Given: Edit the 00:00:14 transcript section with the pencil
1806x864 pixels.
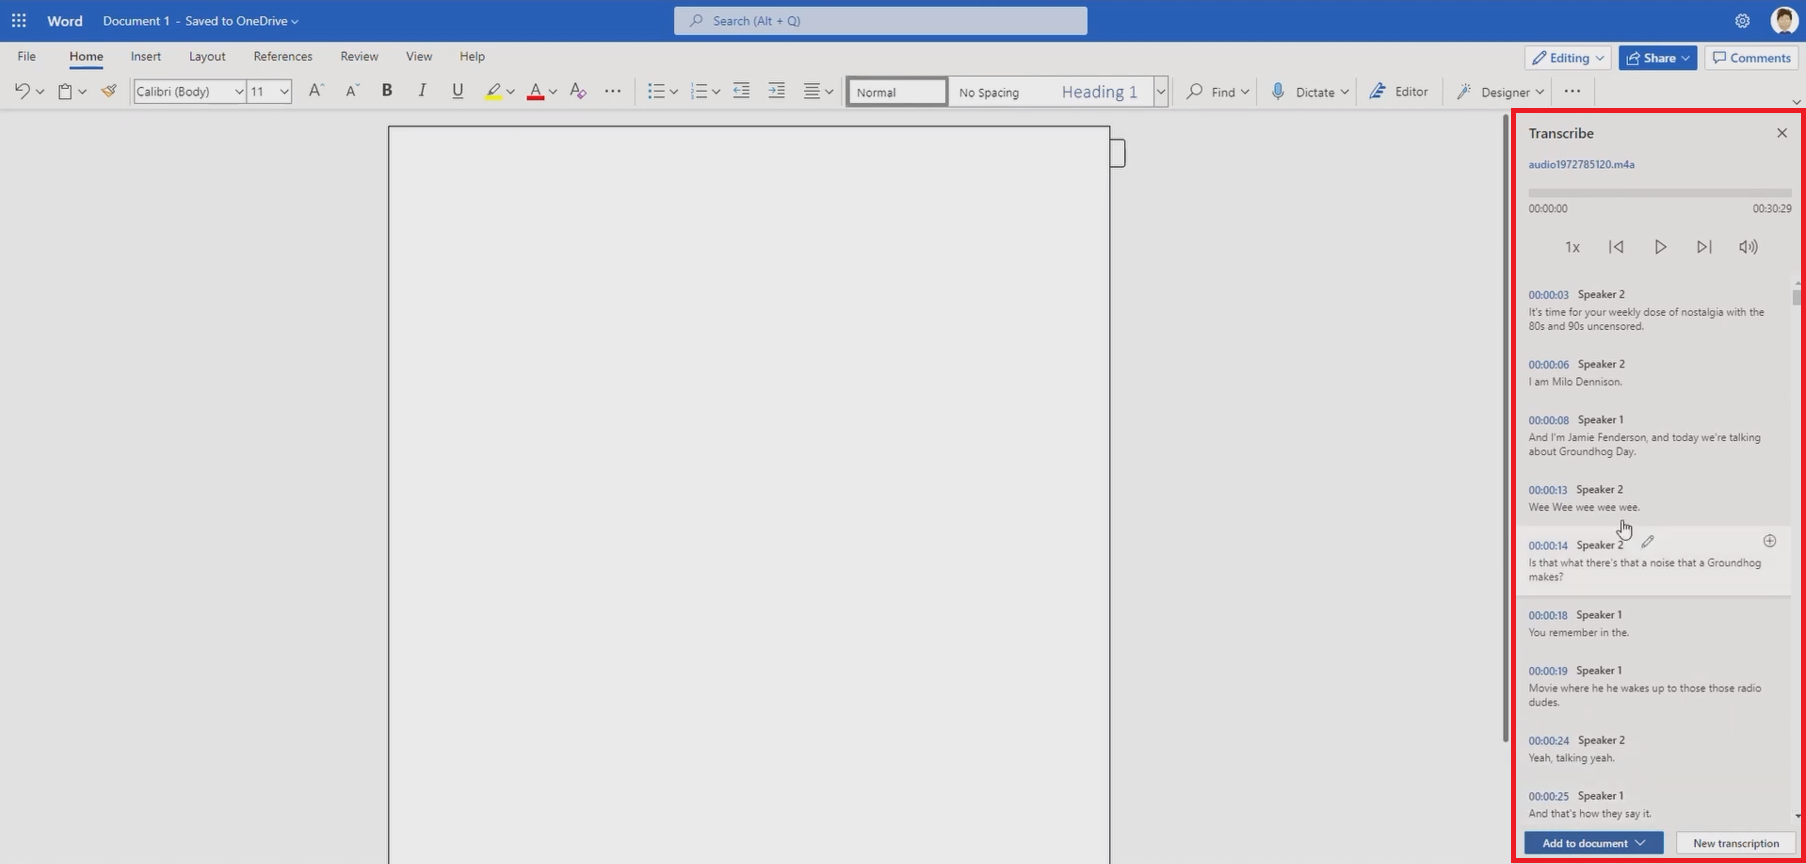Looking at the screenshot, I should pyautogui.click(x=1647, y=541).
